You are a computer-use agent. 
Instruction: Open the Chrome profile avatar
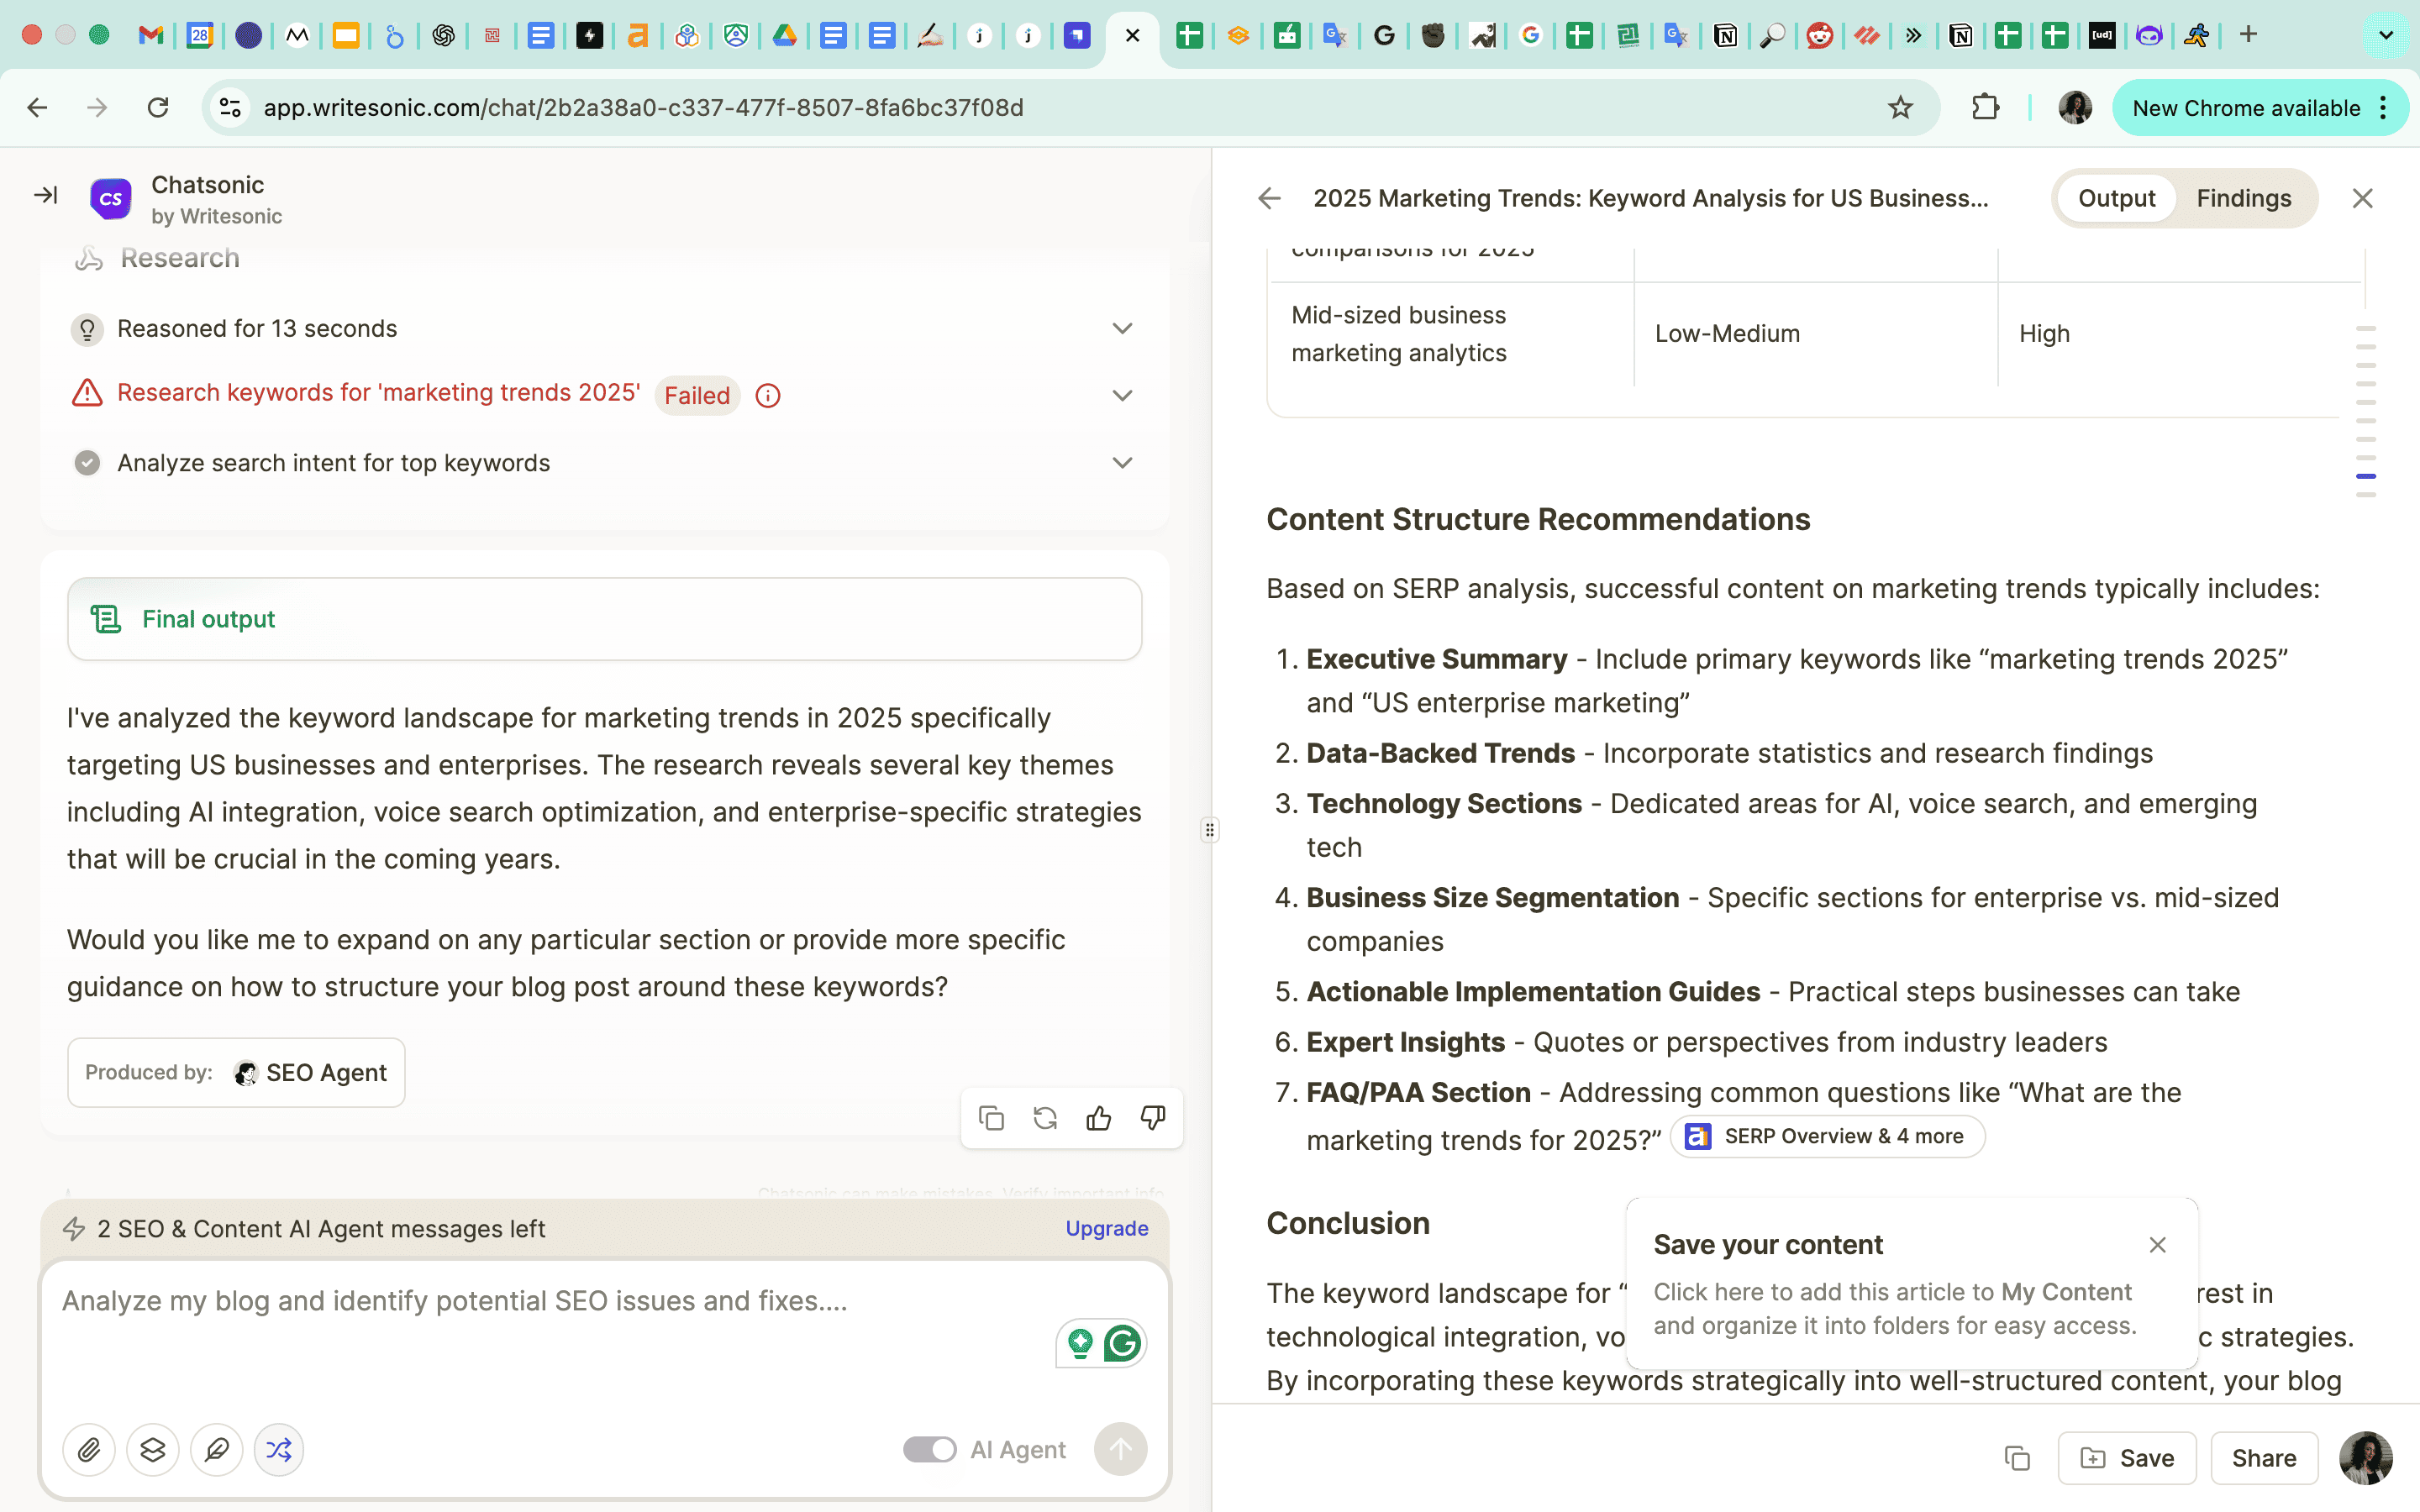coord(2075,107)
